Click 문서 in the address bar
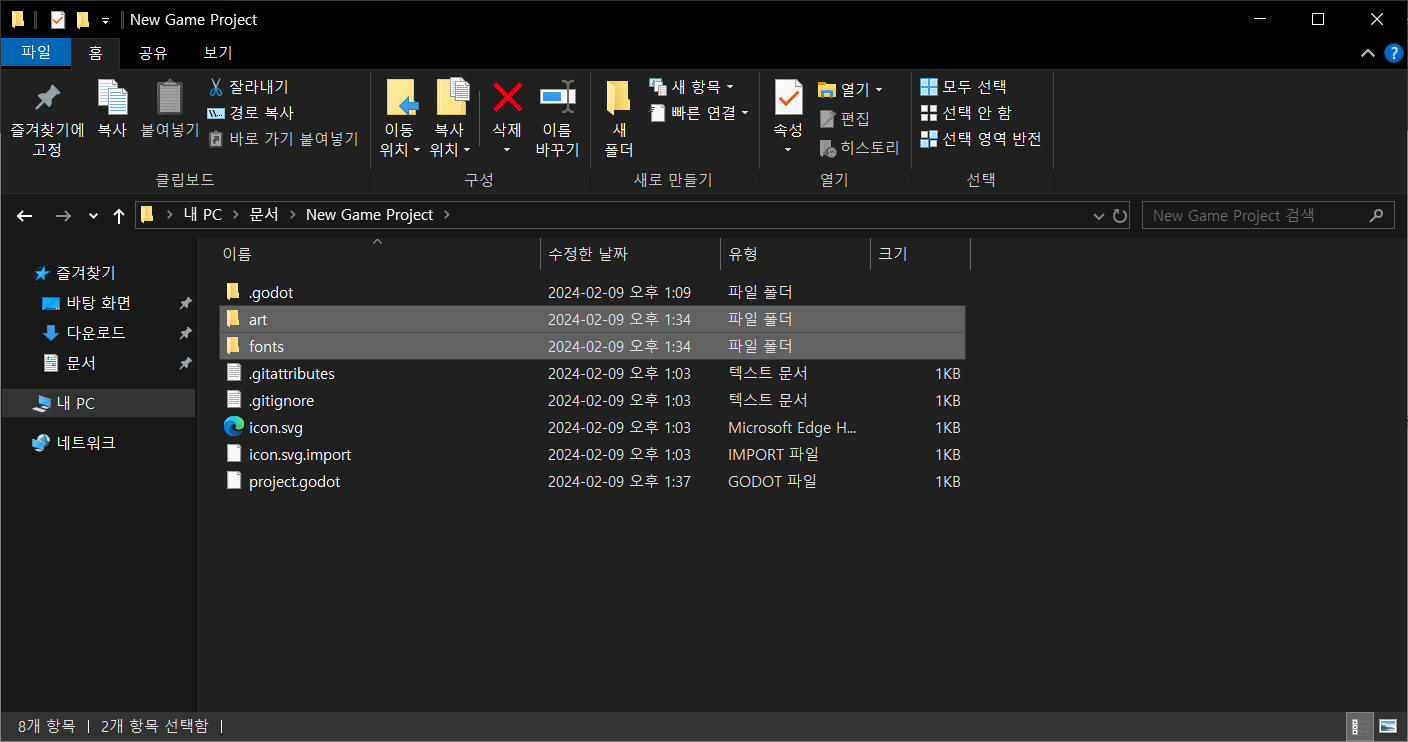The height and width of the screenshot is (742, 1408). click(263, 215)
